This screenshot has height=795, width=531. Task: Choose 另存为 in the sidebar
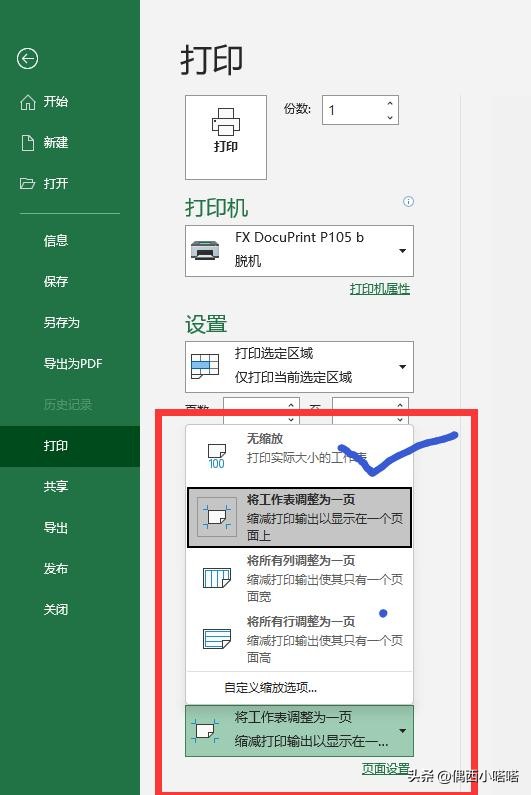70,322
